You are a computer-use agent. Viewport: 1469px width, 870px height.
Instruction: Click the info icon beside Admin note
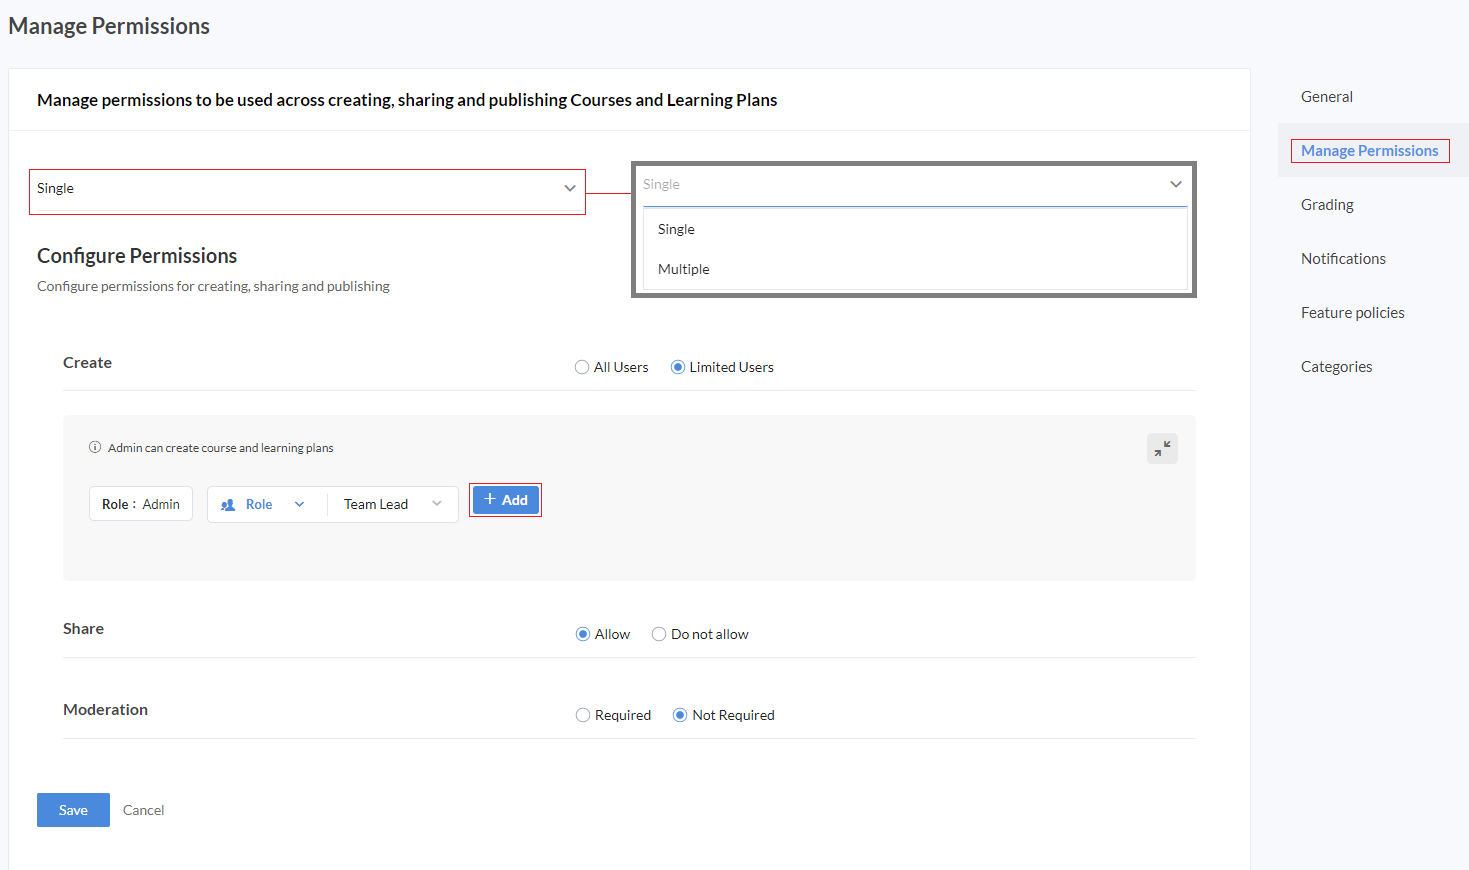coord(95,448)
